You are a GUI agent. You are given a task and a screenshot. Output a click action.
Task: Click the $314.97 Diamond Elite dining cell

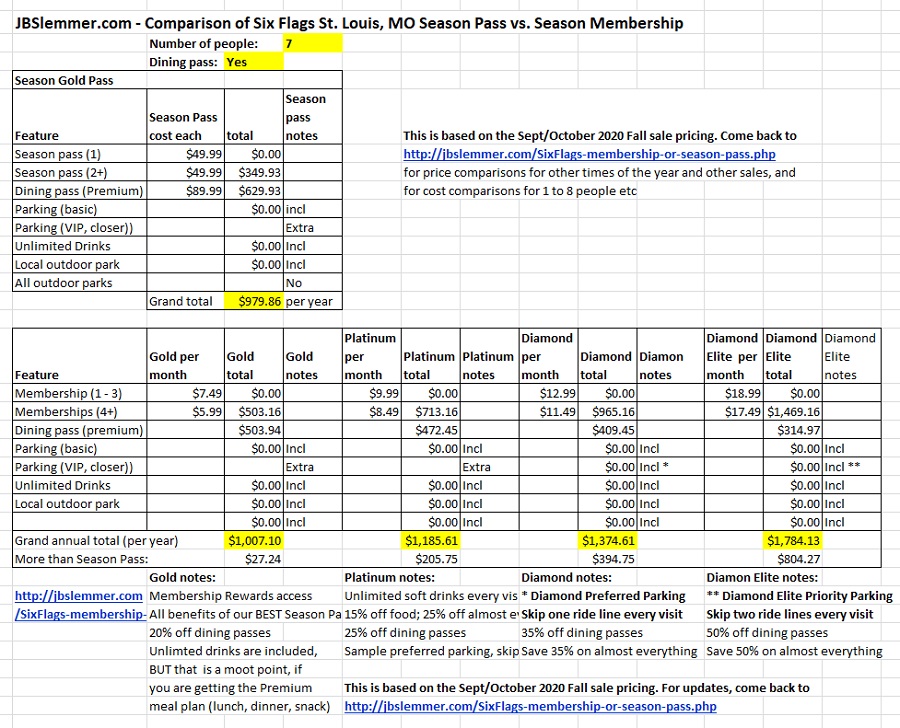pos(793,430)
